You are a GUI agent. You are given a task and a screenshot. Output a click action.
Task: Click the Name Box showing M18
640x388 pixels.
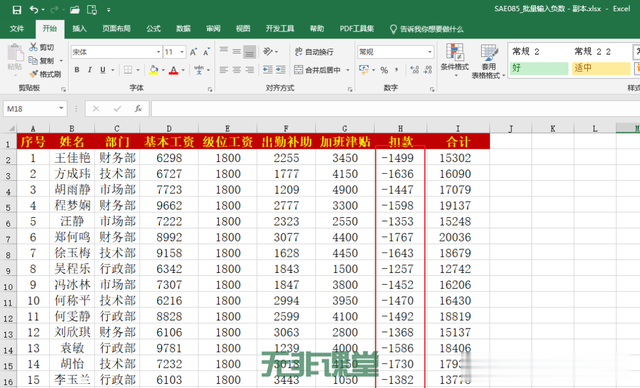pyautogui.click(x=34, y=109)
